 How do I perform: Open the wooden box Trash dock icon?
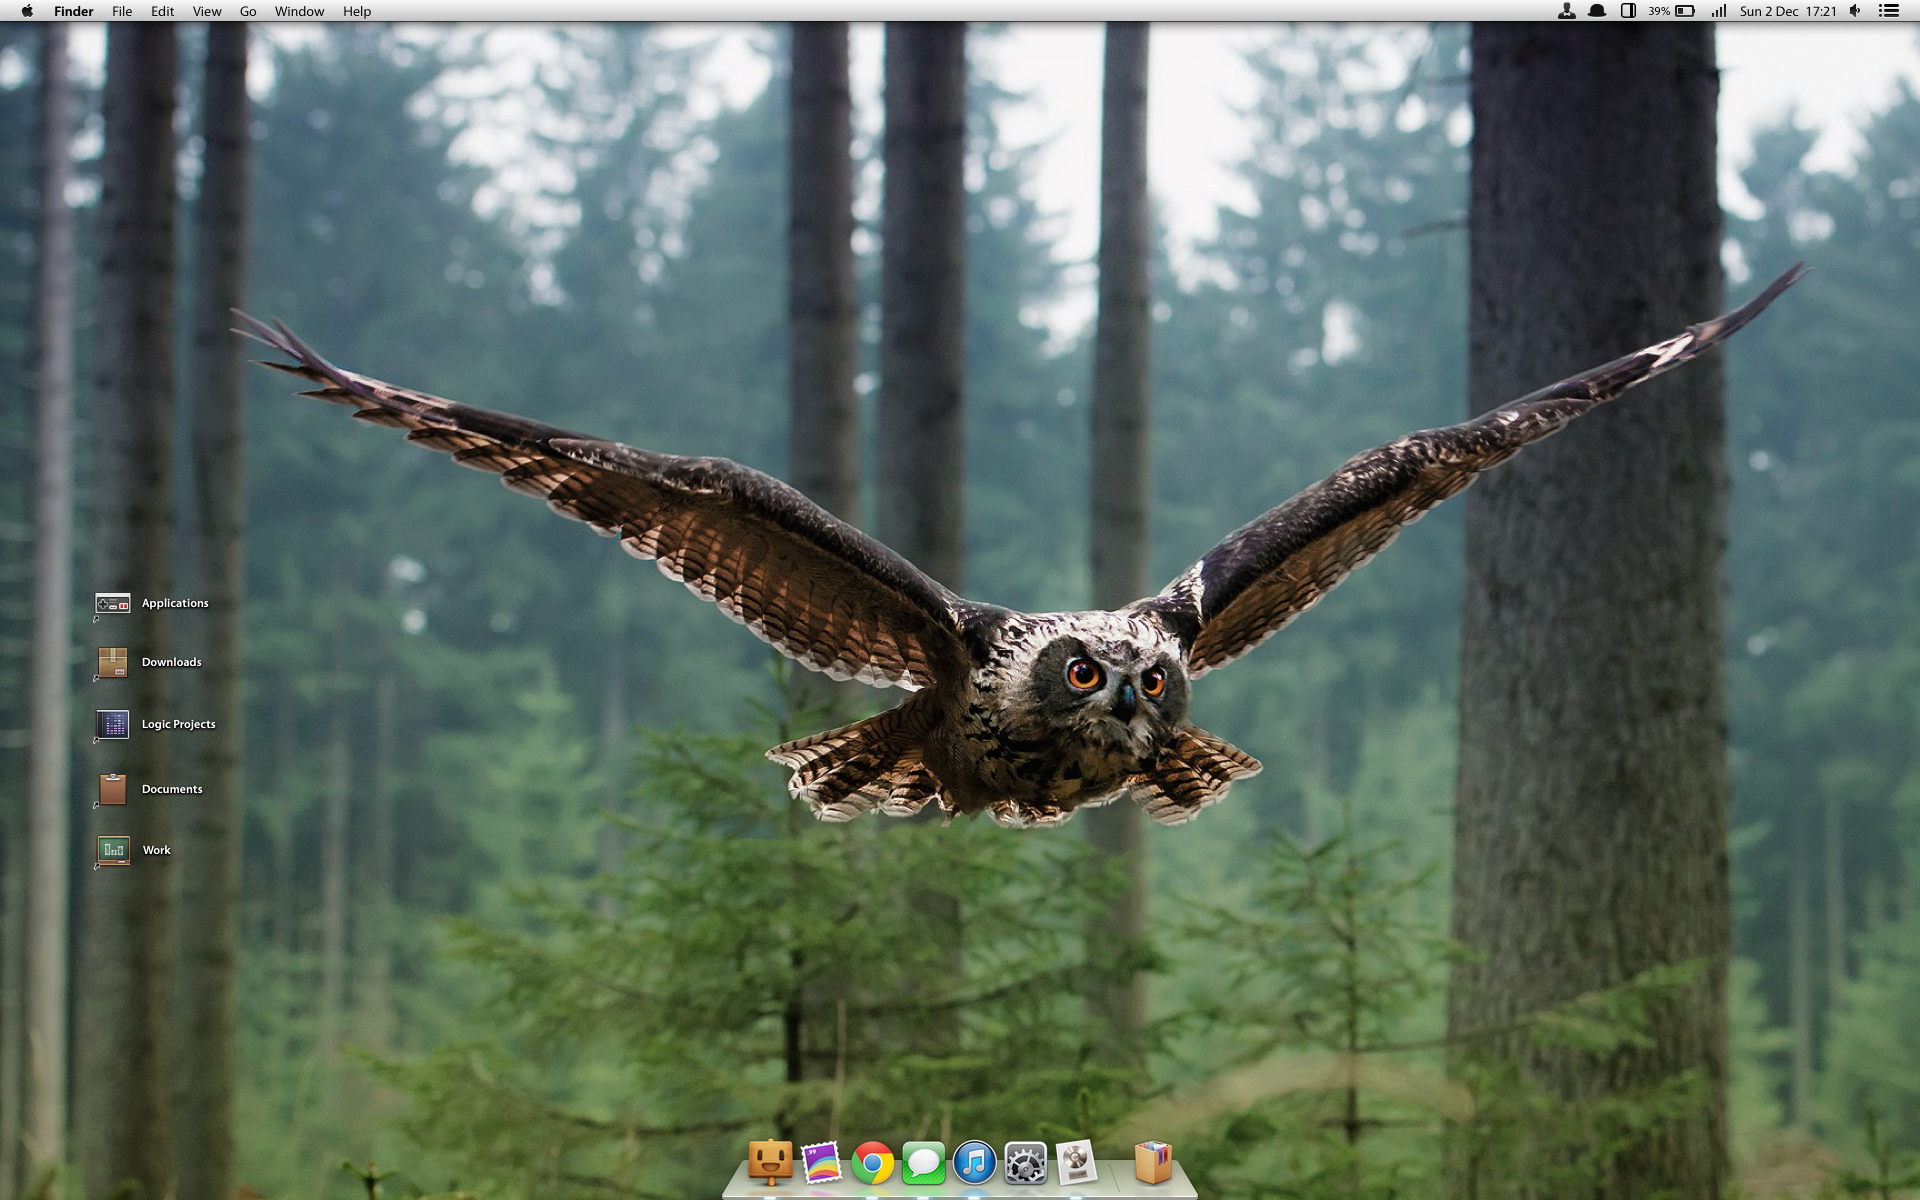[x=1153, y=1163]
